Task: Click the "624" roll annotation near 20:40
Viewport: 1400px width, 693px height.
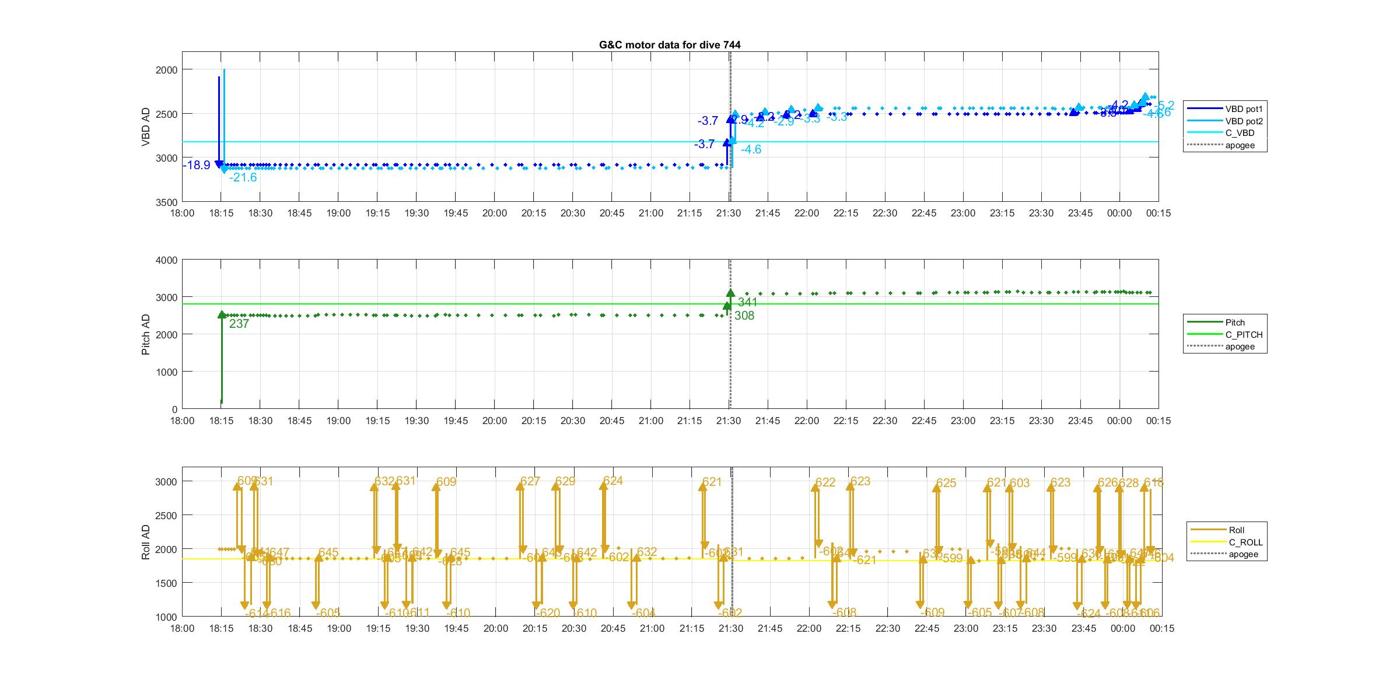Action: point(613,481)
